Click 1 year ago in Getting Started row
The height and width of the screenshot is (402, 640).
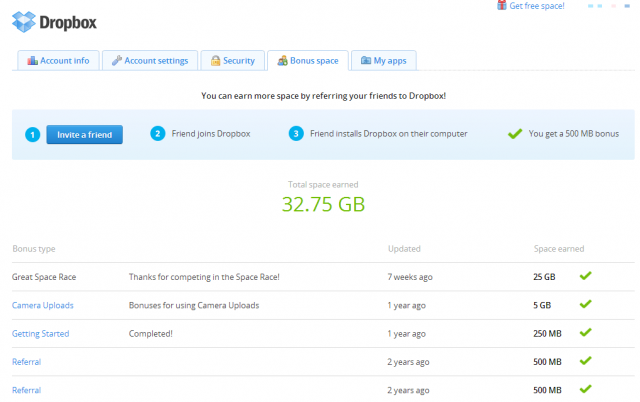coord(407,334)
